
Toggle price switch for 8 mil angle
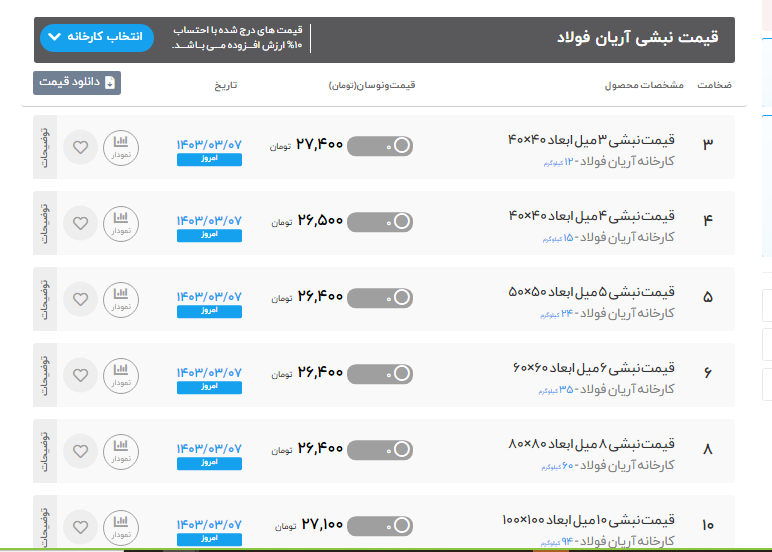(380, 448)
